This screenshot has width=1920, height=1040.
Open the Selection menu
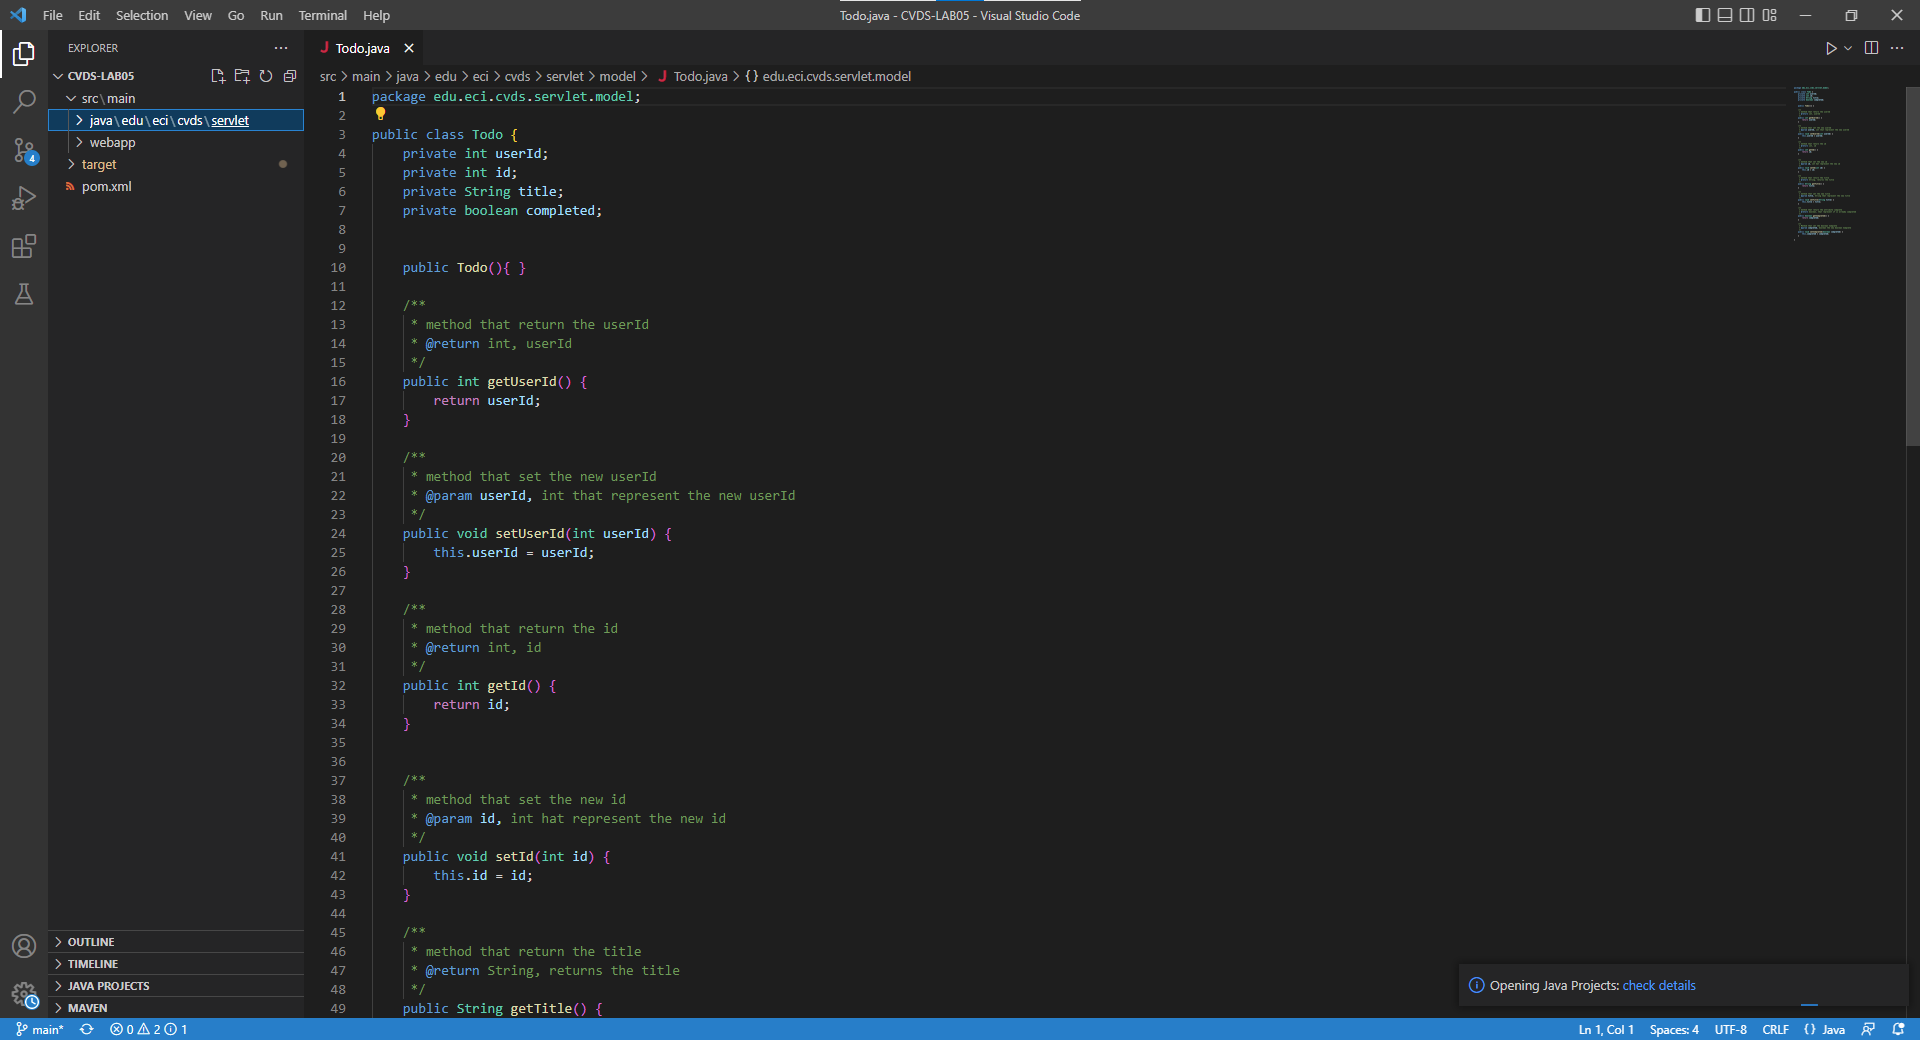[x=142, y=15]
